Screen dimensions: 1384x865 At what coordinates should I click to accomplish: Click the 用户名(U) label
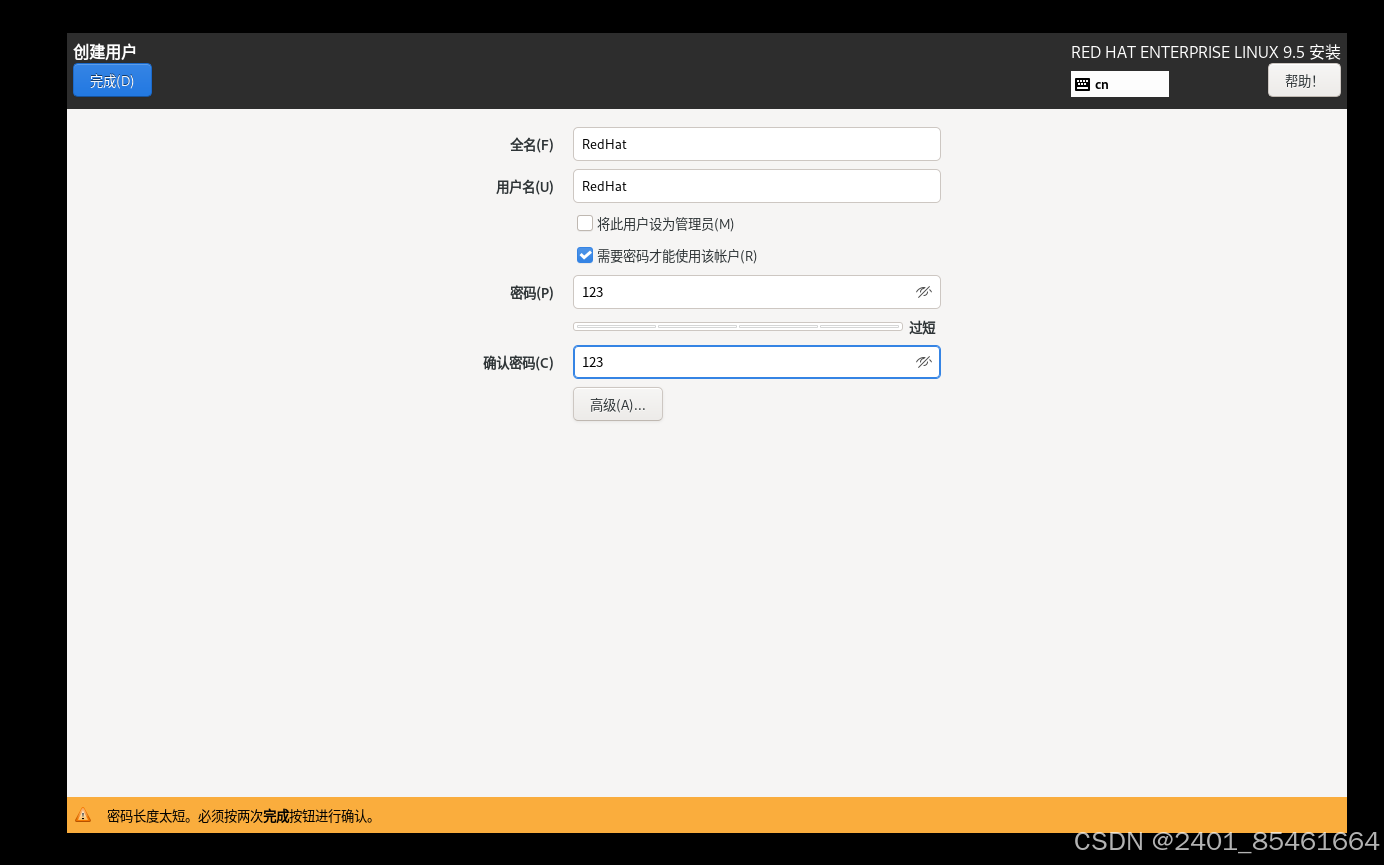(524, 187)
